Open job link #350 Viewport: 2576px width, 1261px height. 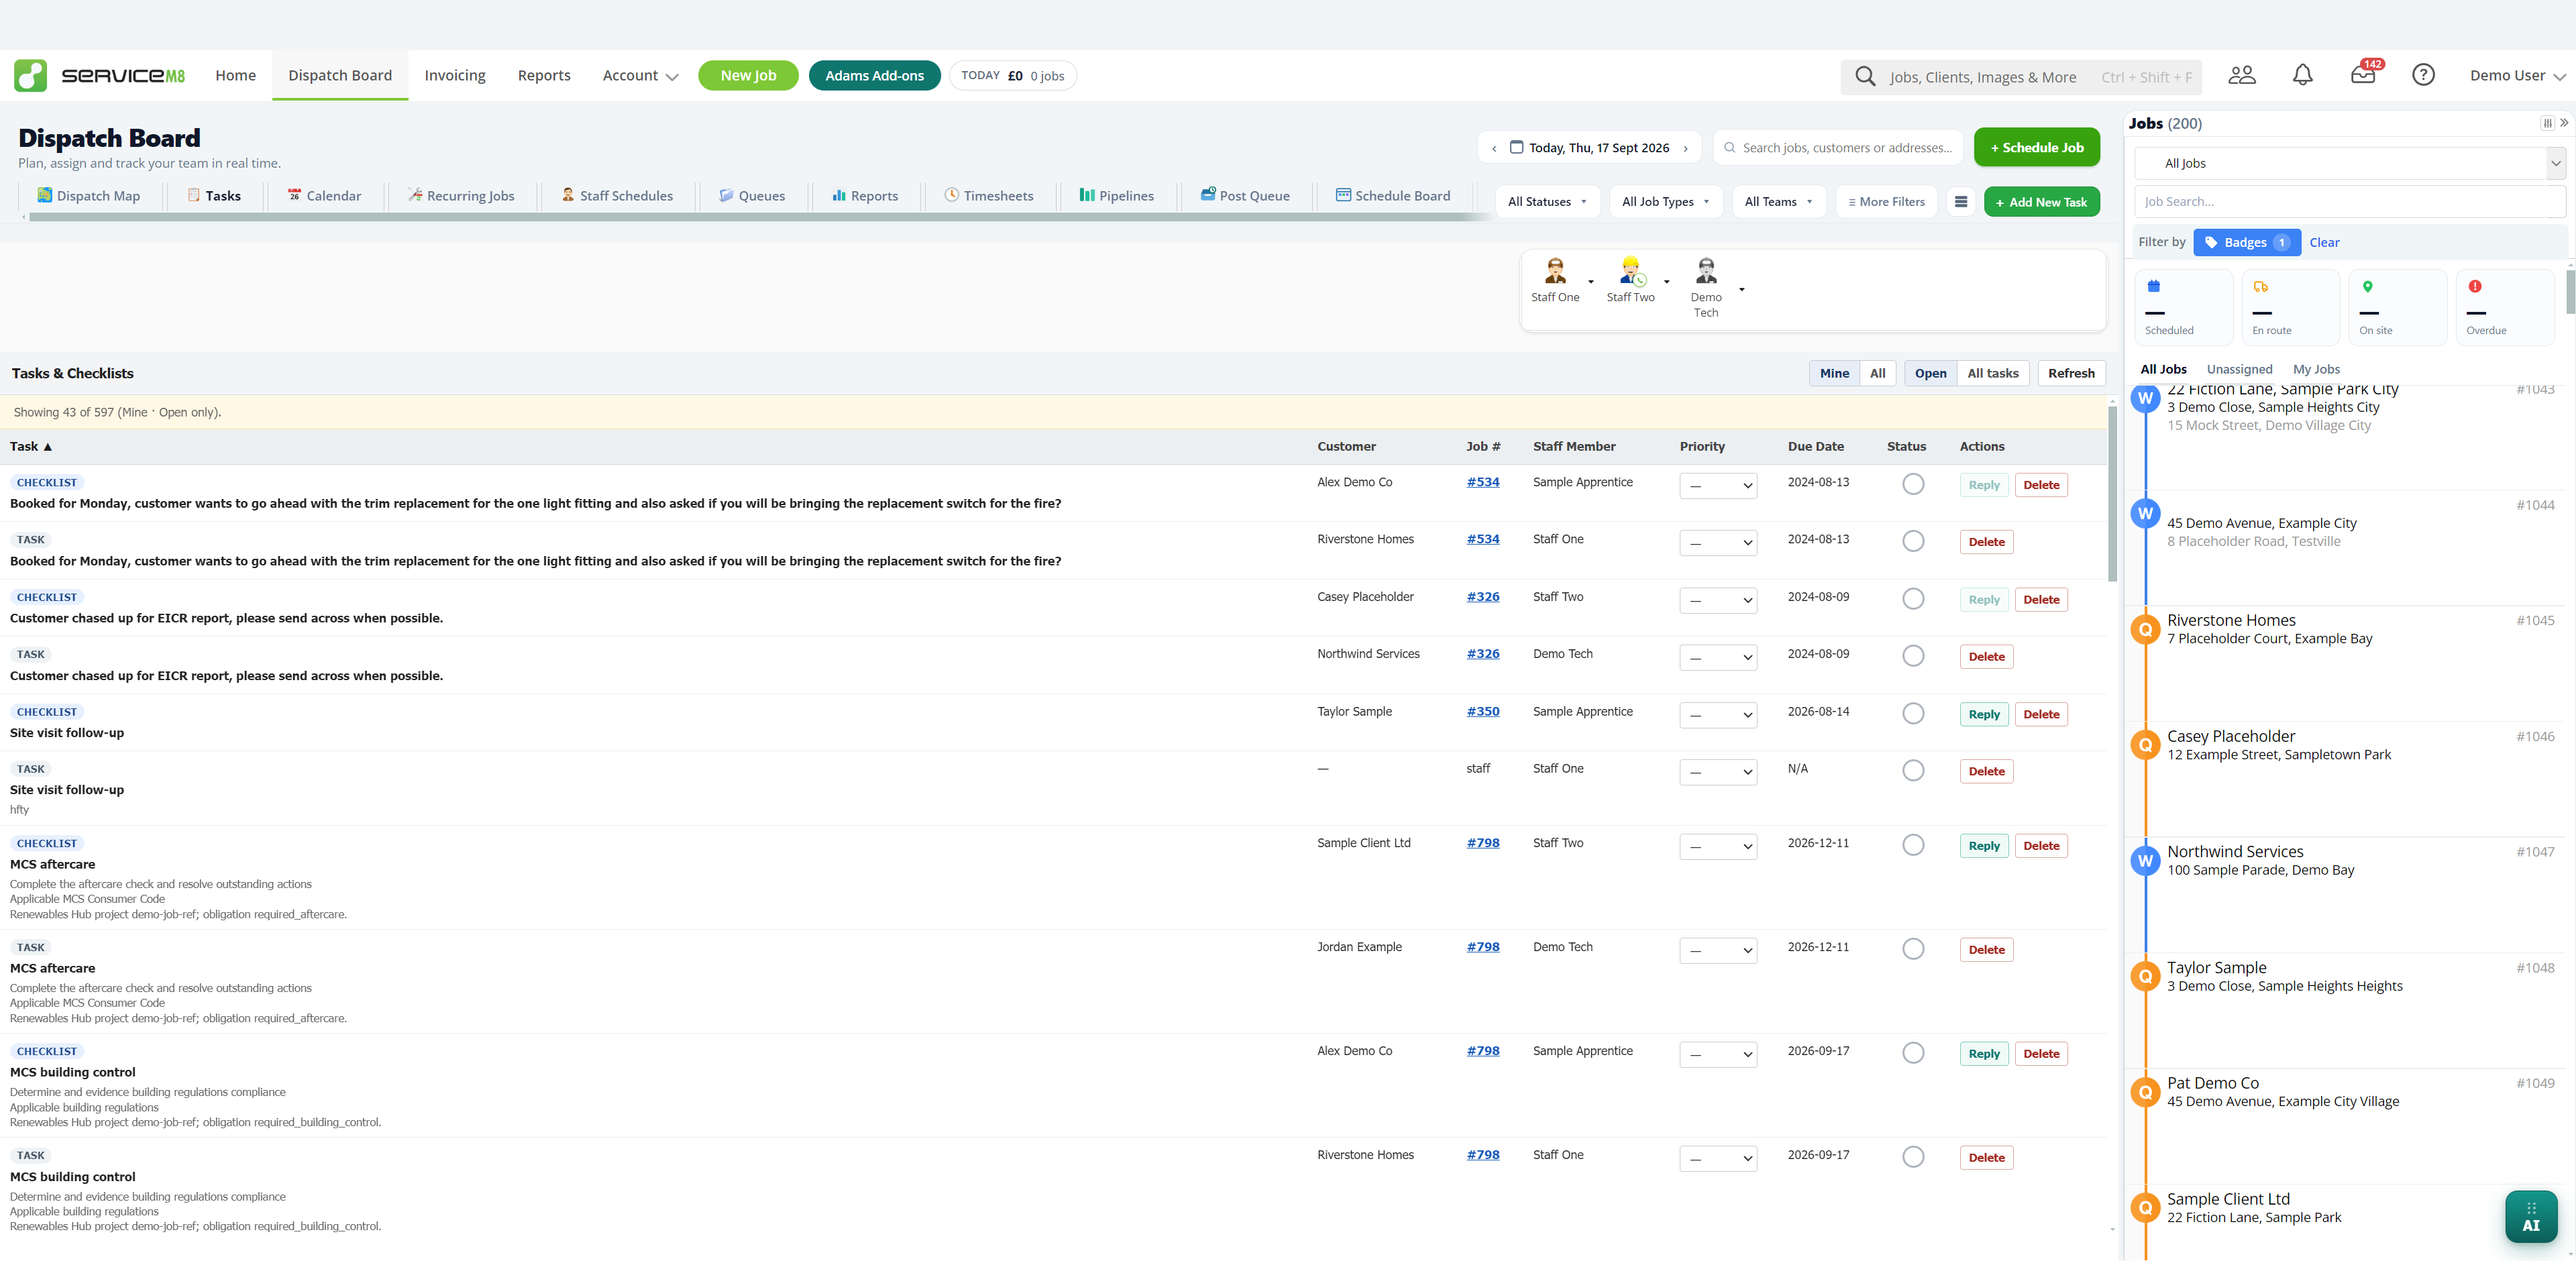[x=1483, y=711]
